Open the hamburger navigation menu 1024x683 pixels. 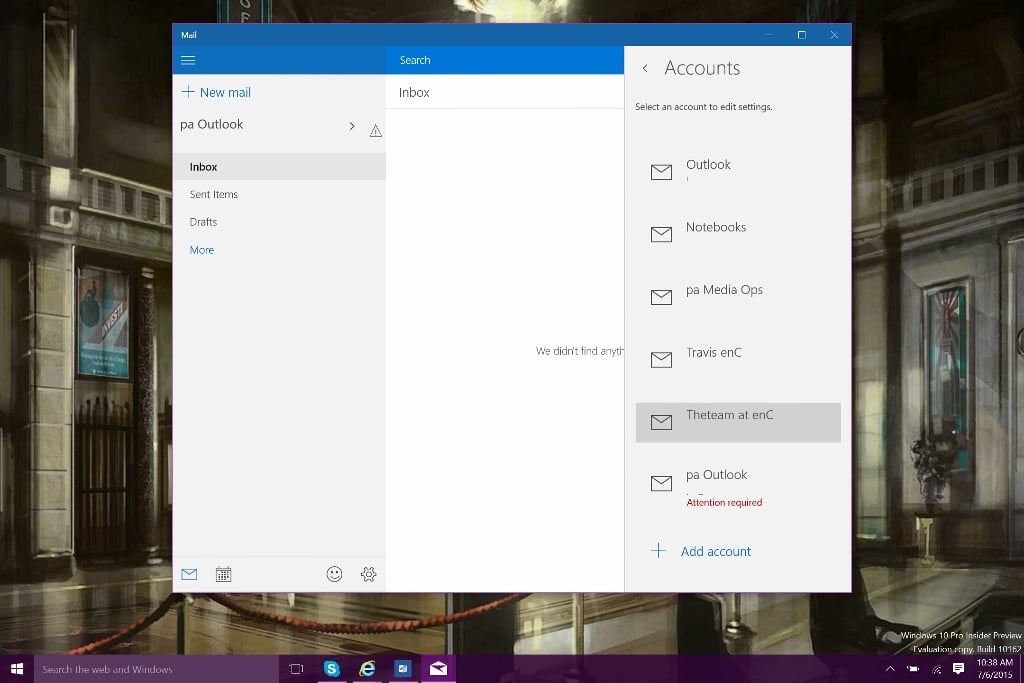click(188, 60)
